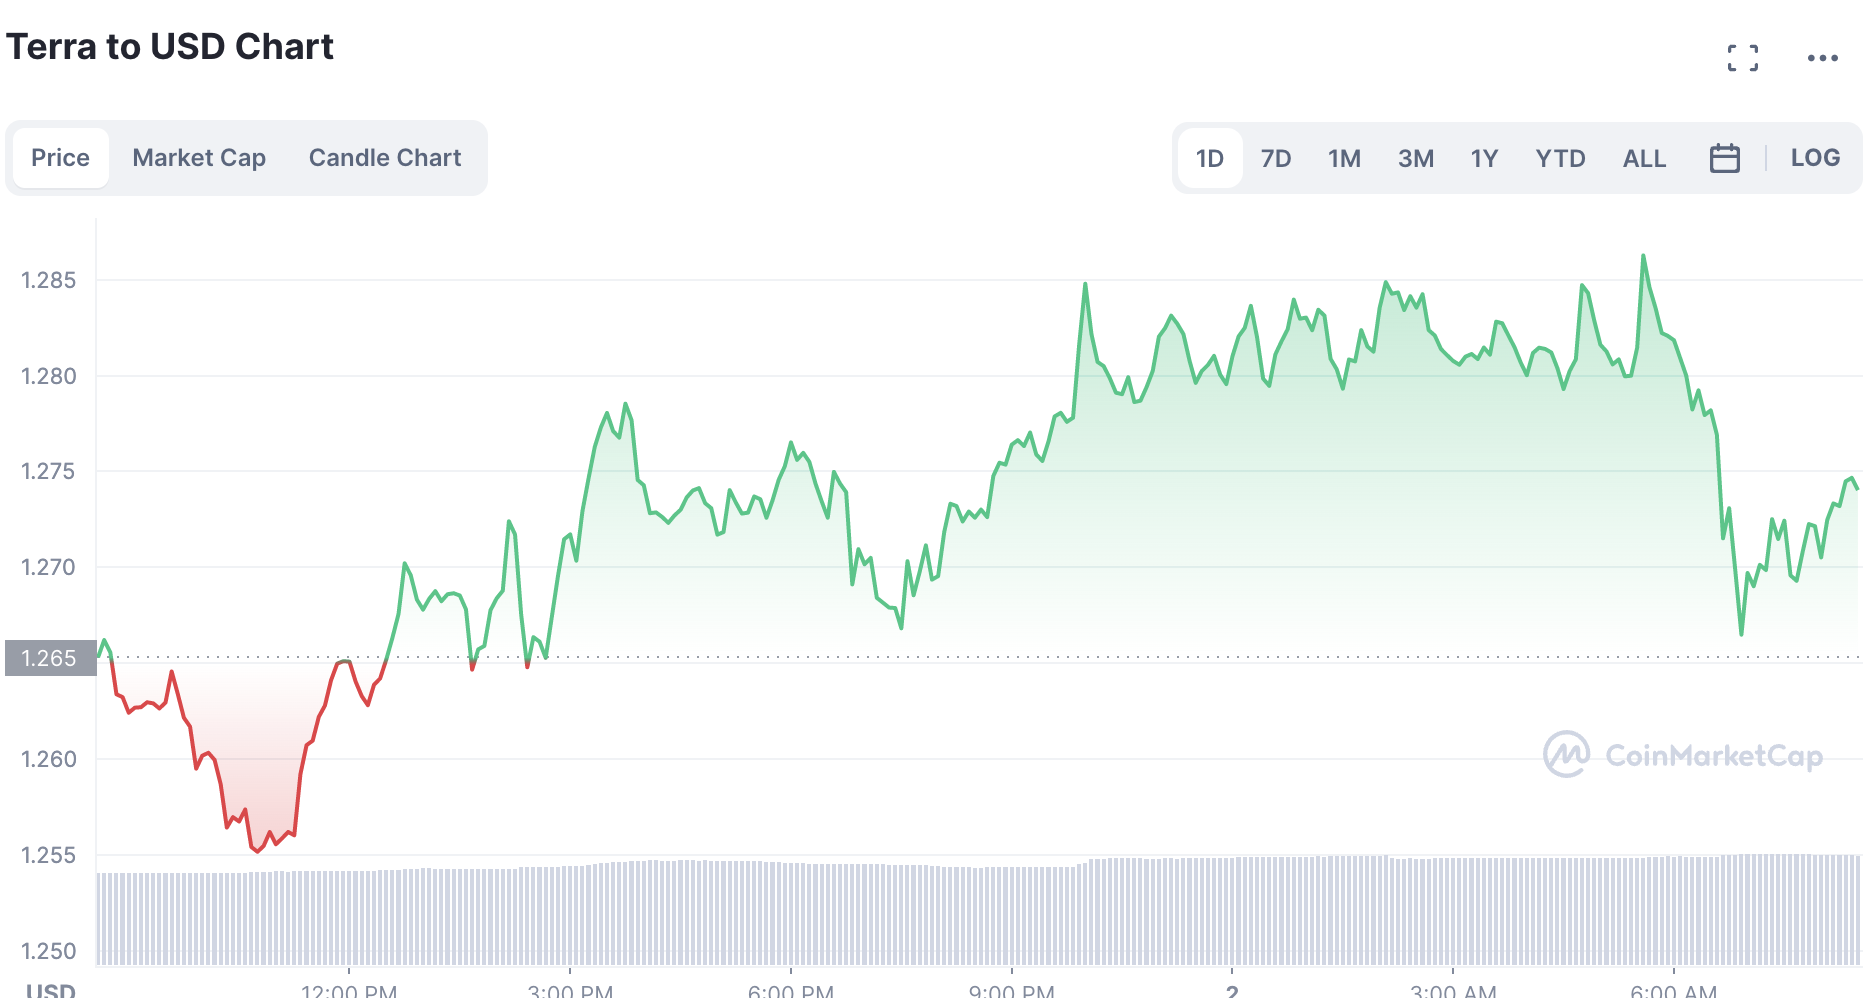This screenshot has width=1864, height=998.
Task: Click the Terra to USD Chart heading
Action: (170, 47)
